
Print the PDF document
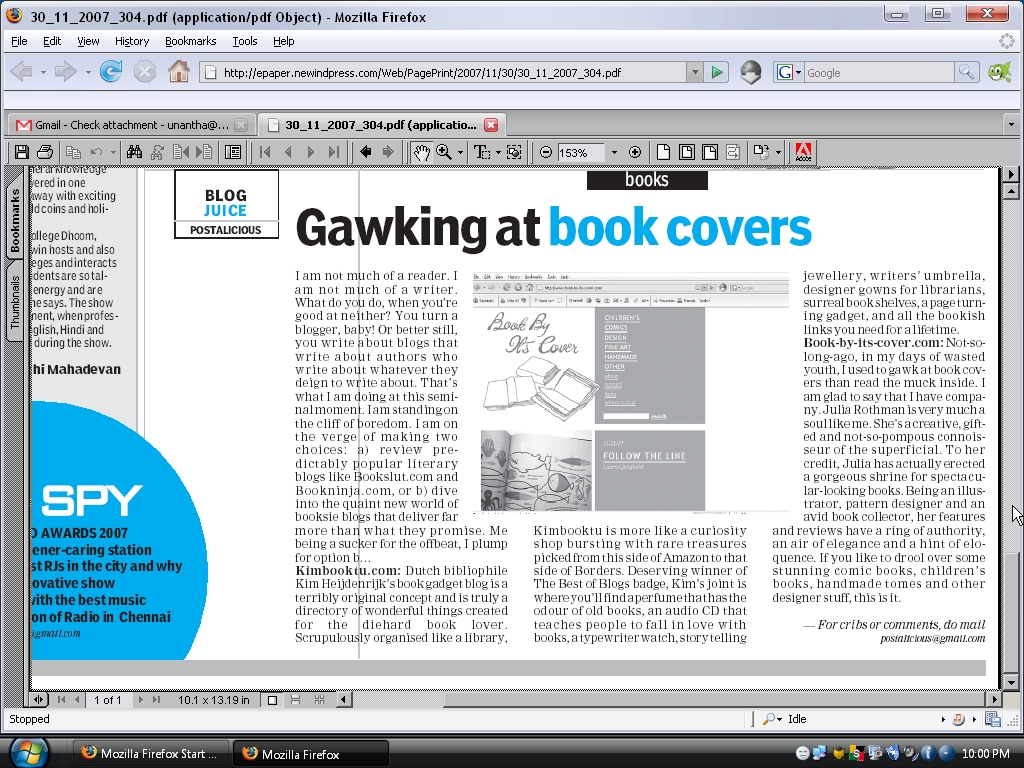pos(45,152)
